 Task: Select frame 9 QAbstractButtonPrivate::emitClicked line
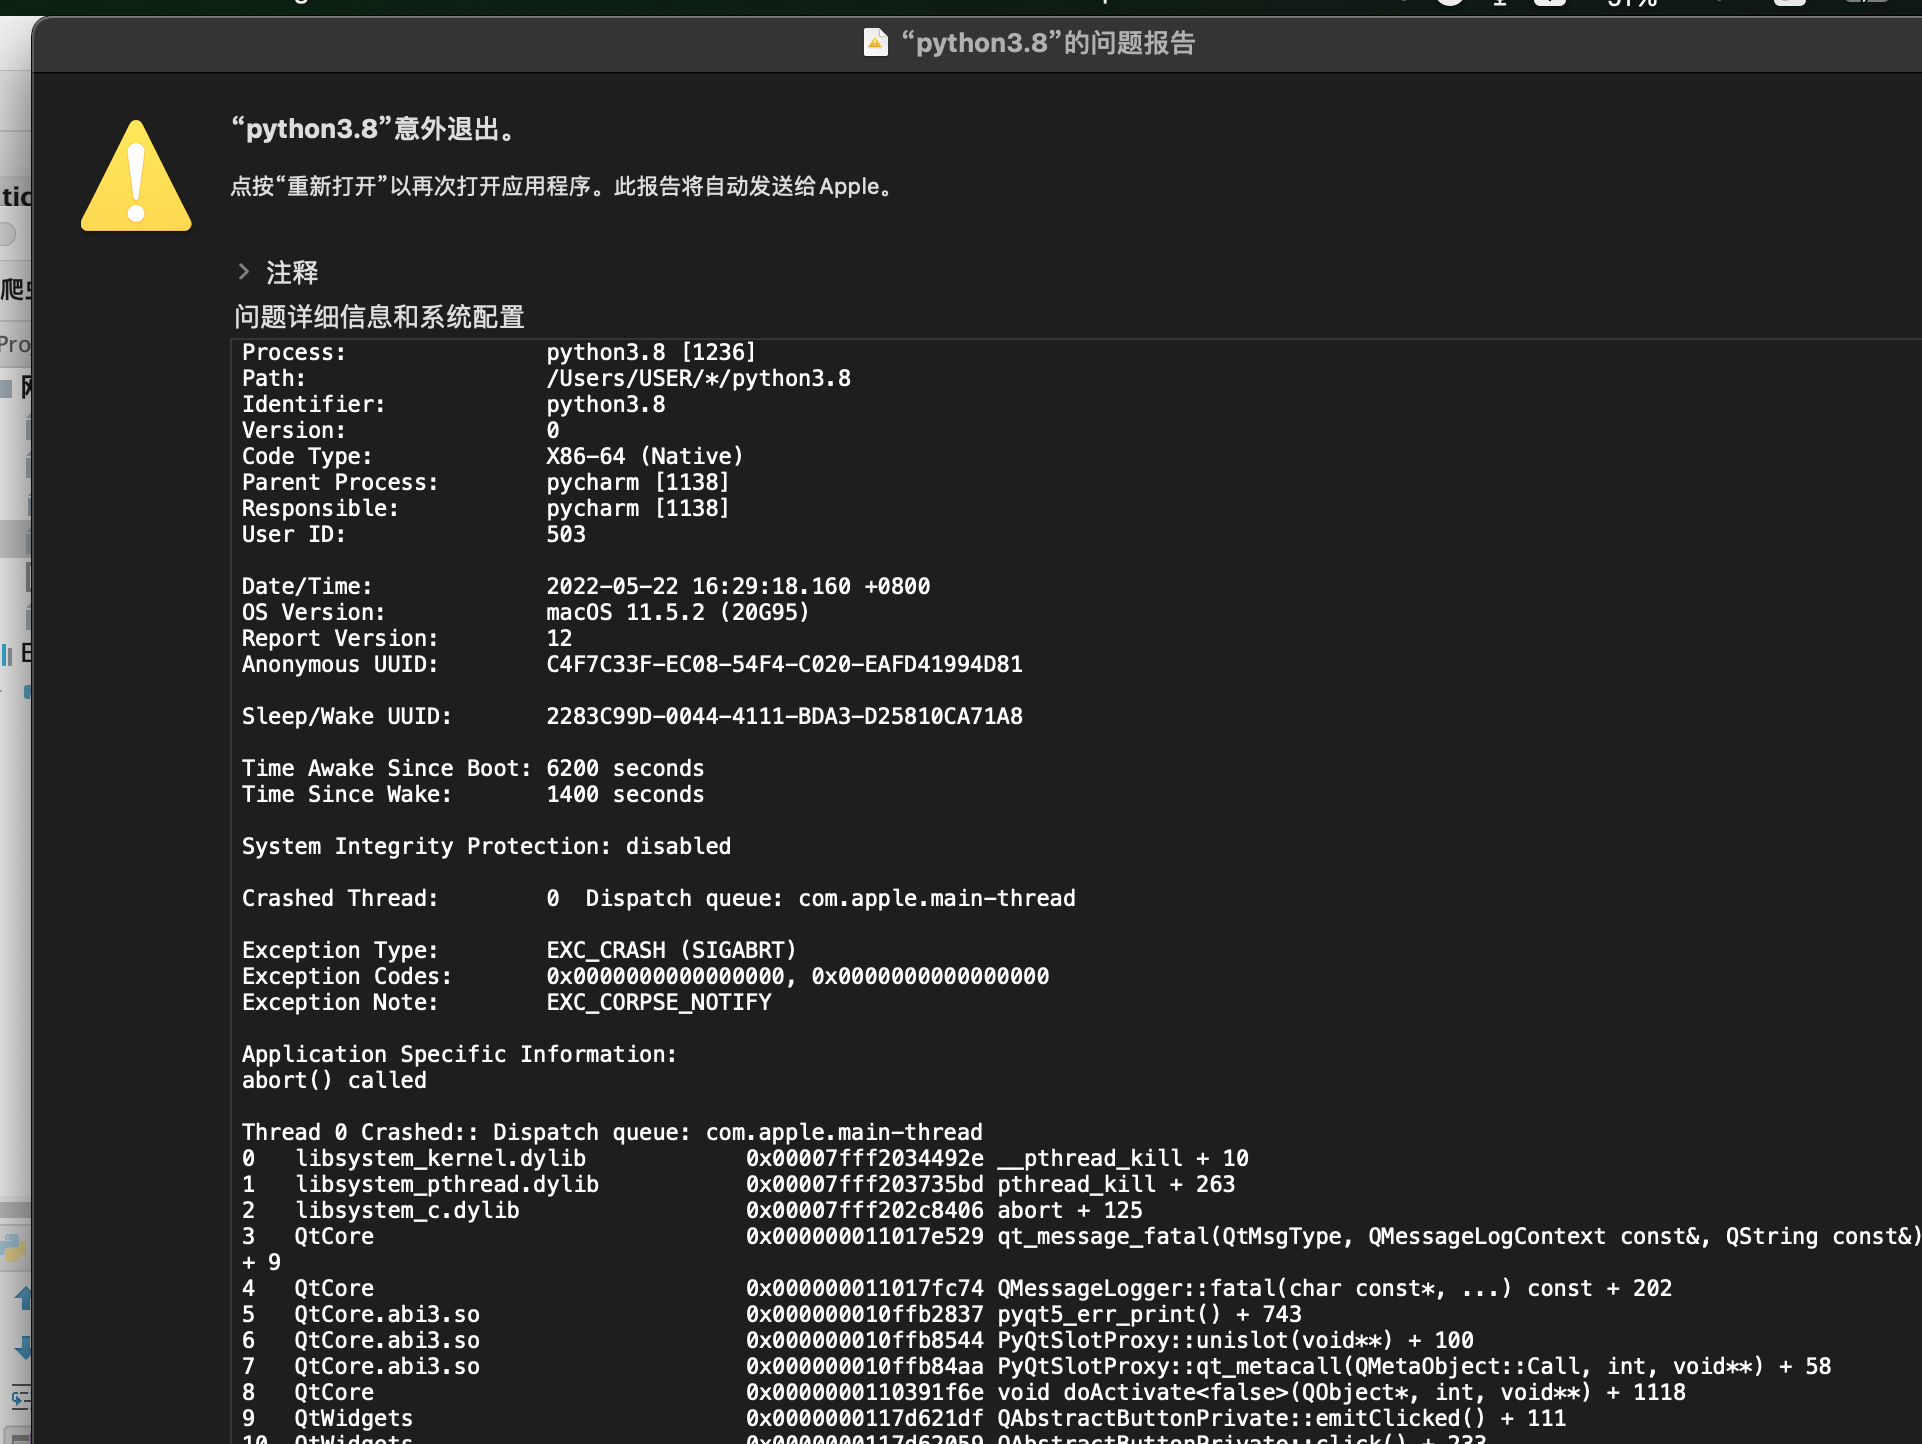[x=903, y=1418]
